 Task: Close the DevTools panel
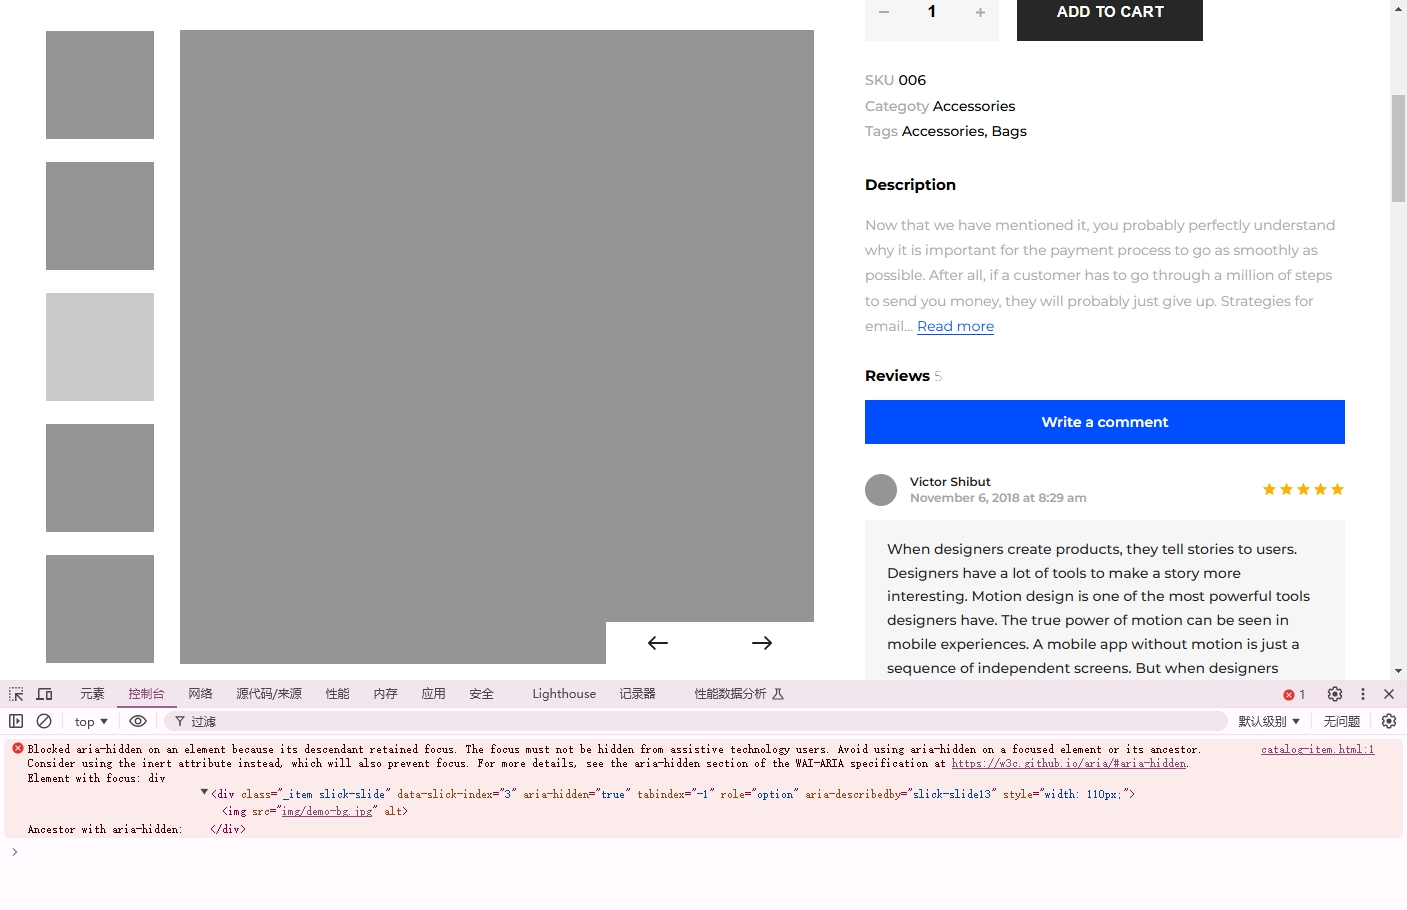(1389, 694)
